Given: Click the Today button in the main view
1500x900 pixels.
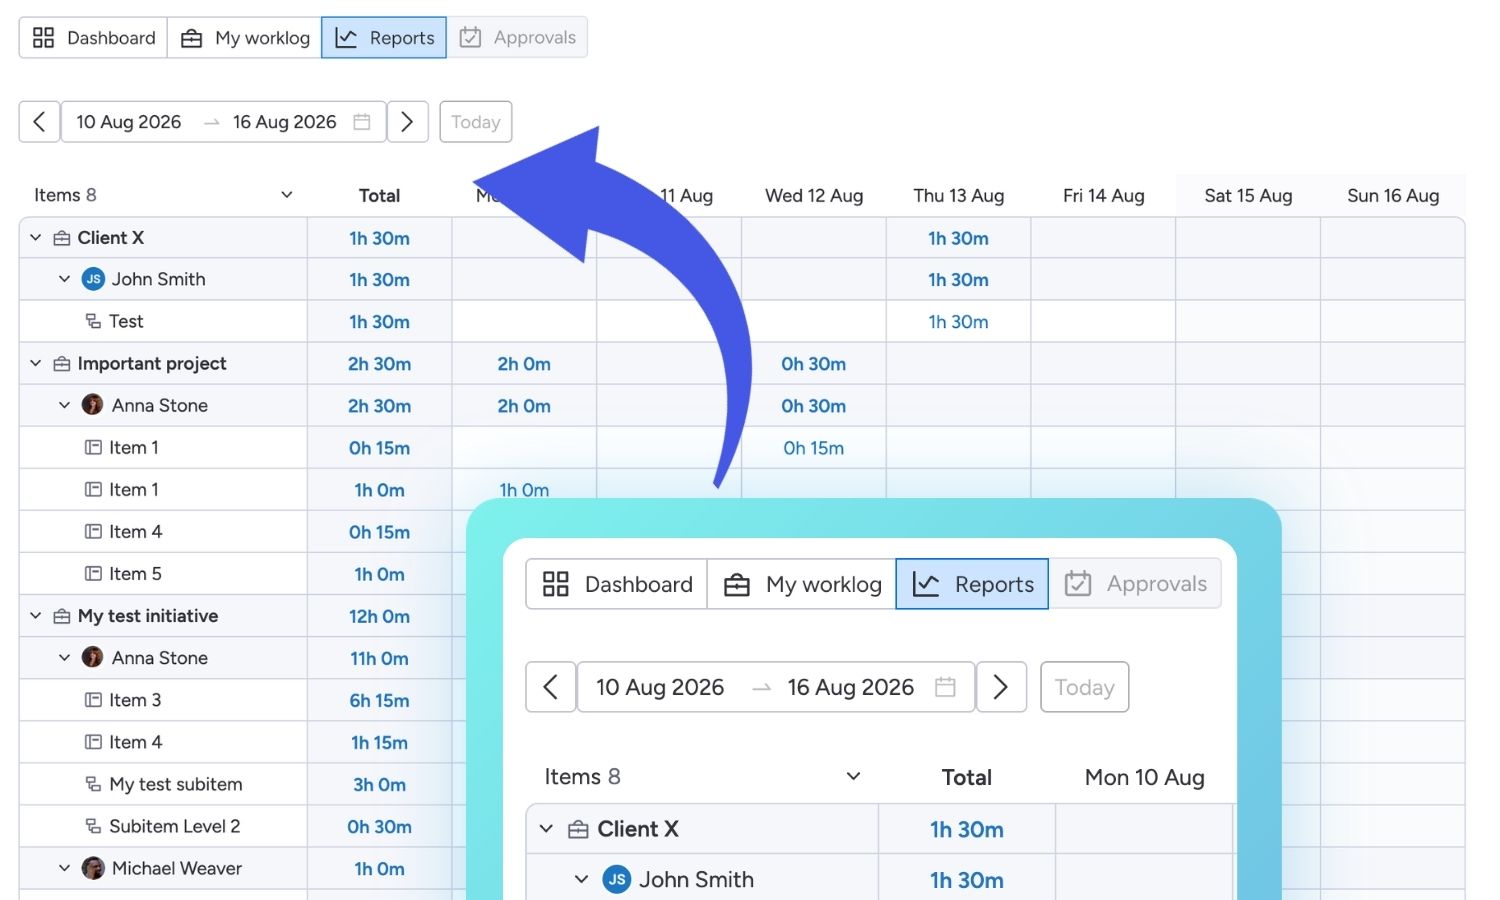Looking at the screenshot, I should click(476, 122).
